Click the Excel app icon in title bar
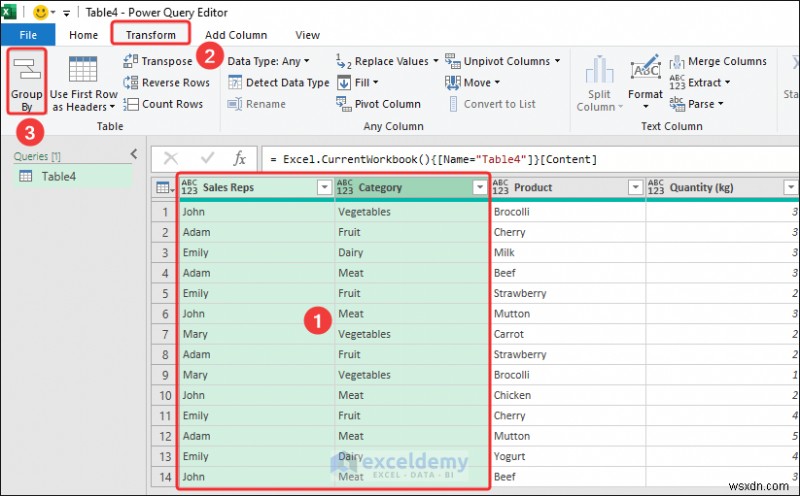This screenshot has height=496, width=800. (x=9, y=11)
